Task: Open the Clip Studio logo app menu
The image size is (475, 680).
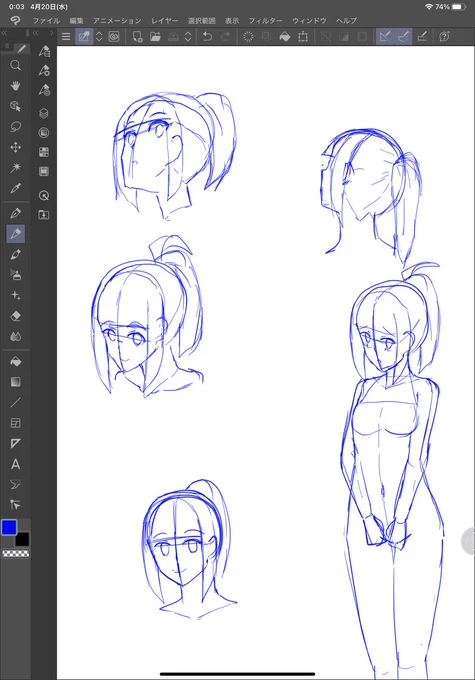Action: coord(15,20)
